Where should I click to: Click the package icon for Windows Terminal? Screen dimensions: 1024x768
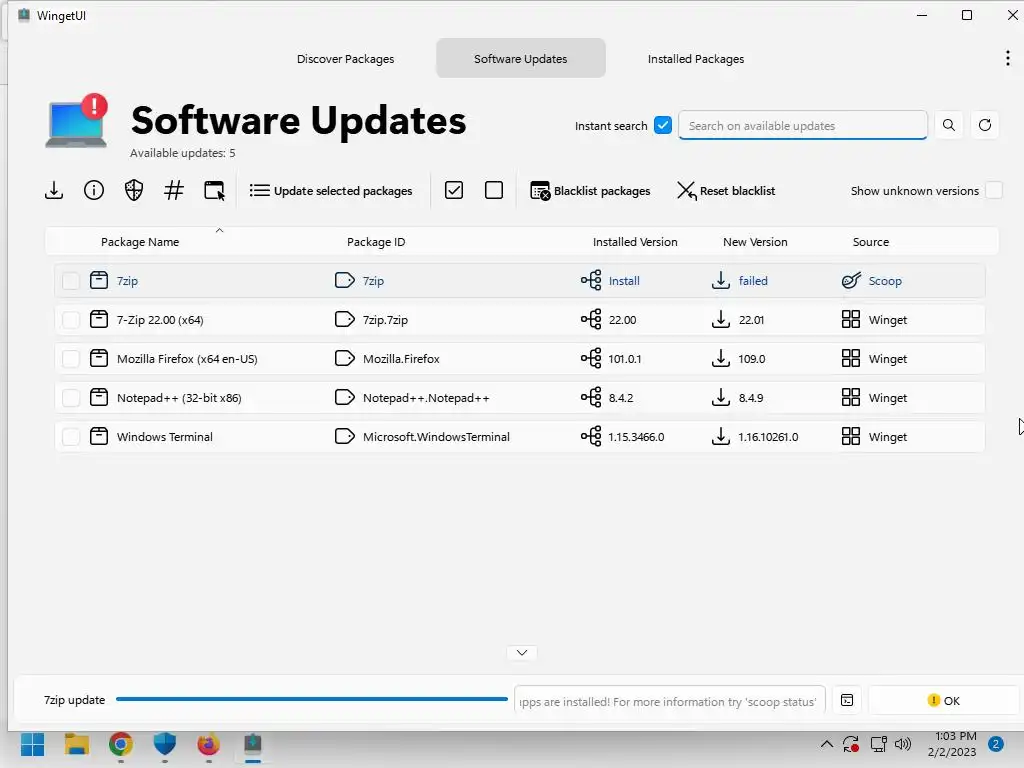click(99, 437)
